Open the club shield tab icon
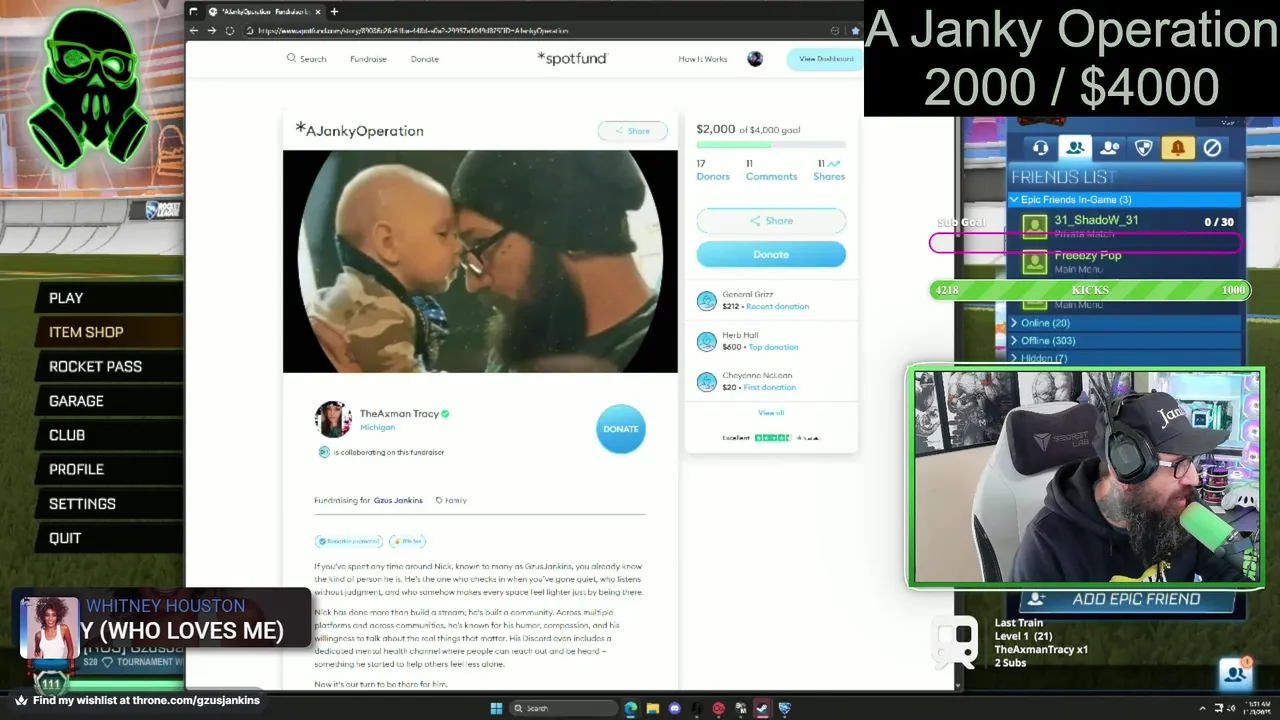This screenshot has height=720, width=1280. 1144,148
